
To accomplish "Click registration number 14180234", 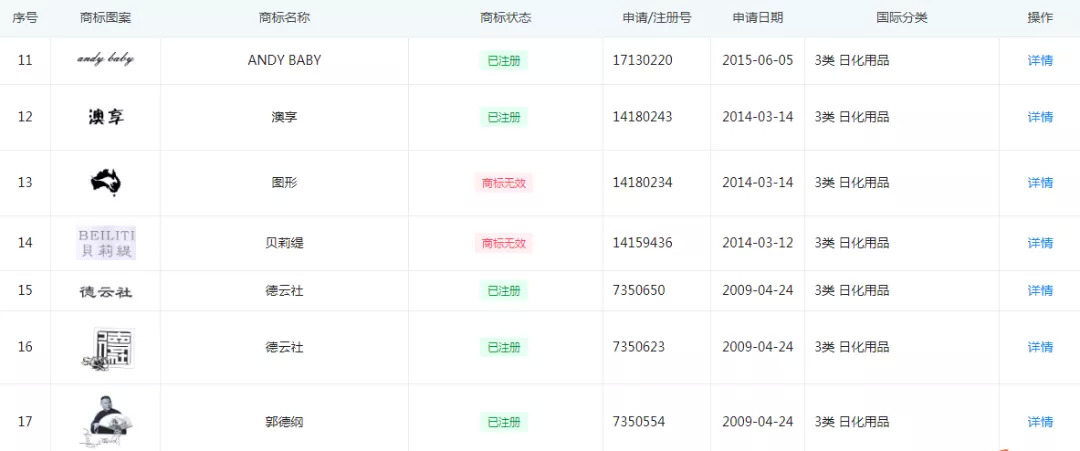I will click(643, 182).
